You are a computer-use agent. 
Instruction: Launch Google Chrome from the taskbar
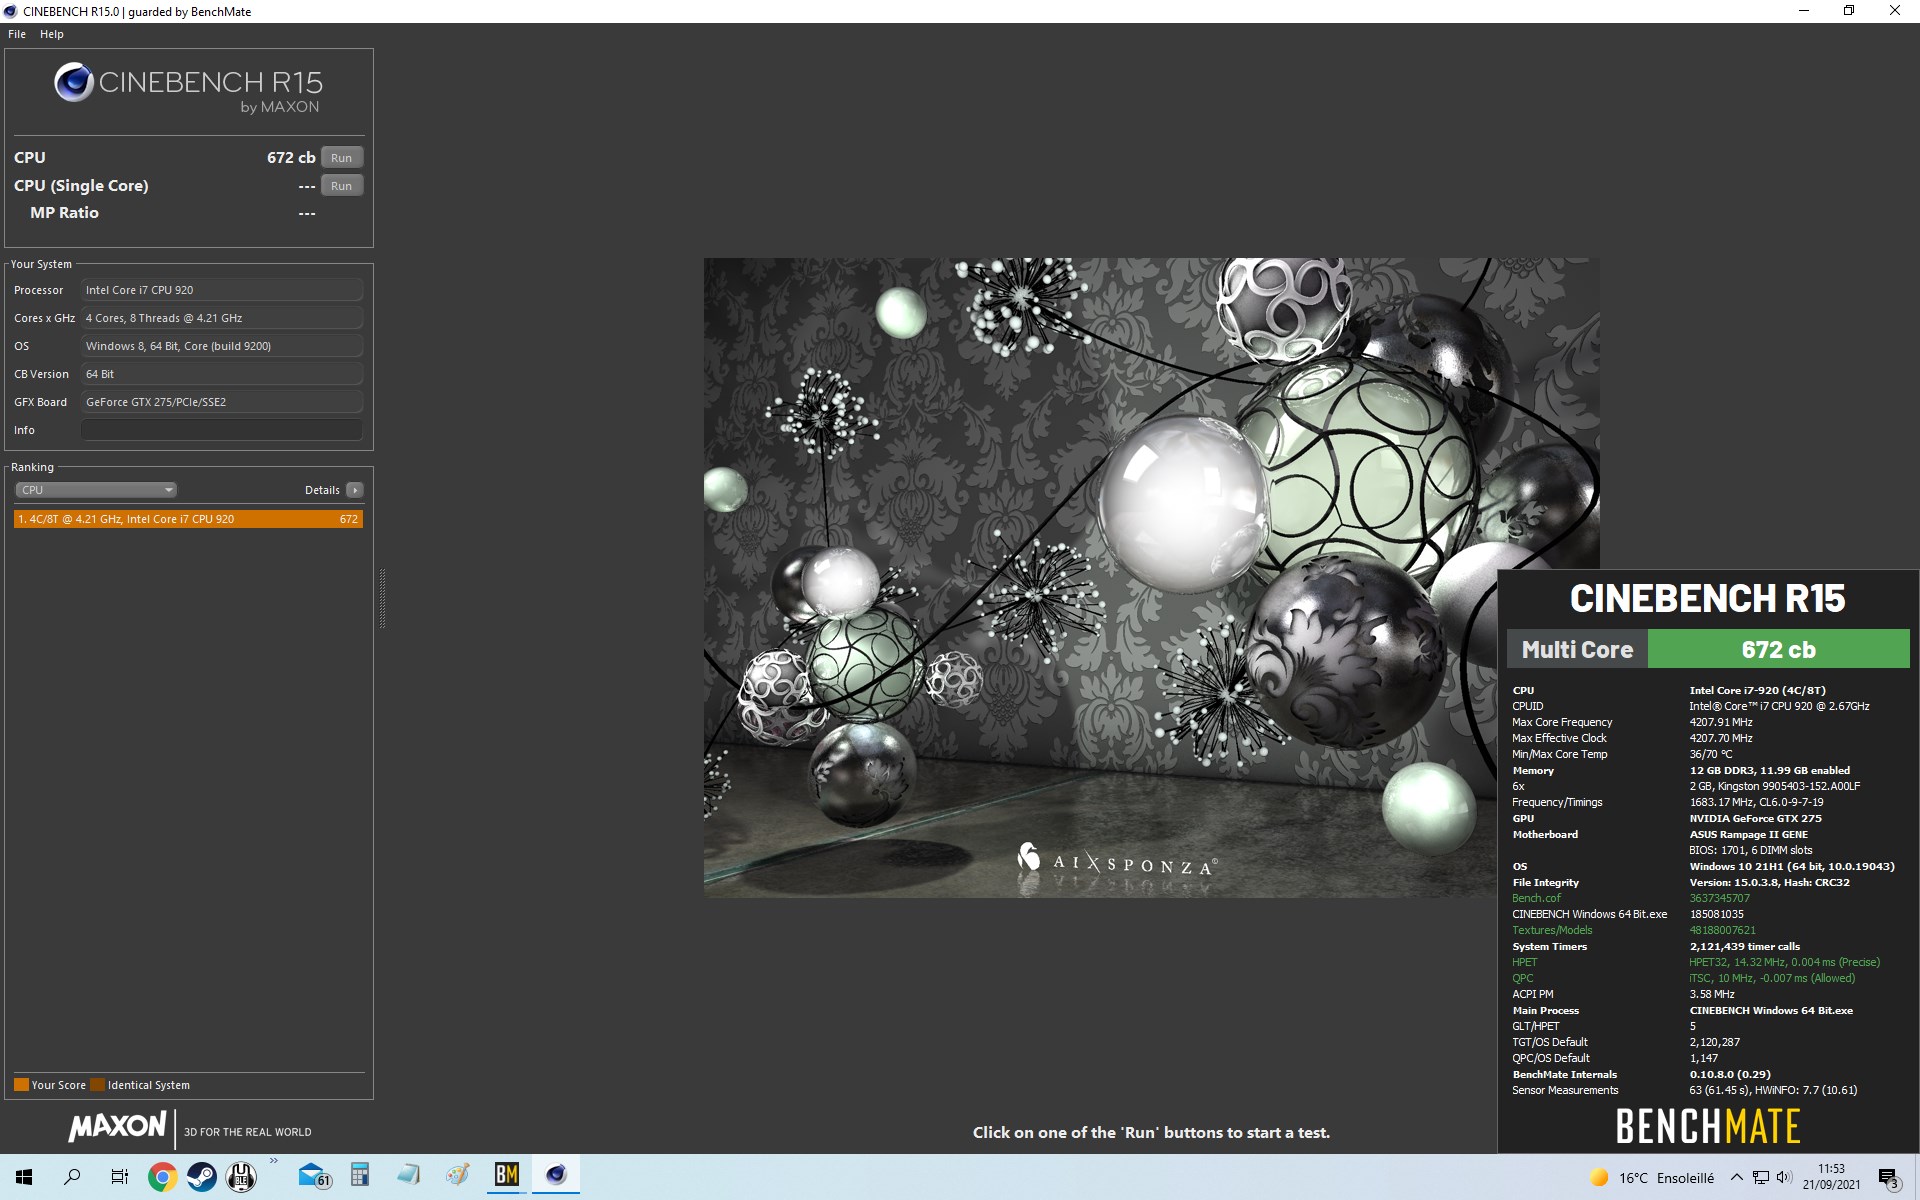pyautogui.click(x=162, y=1177)
